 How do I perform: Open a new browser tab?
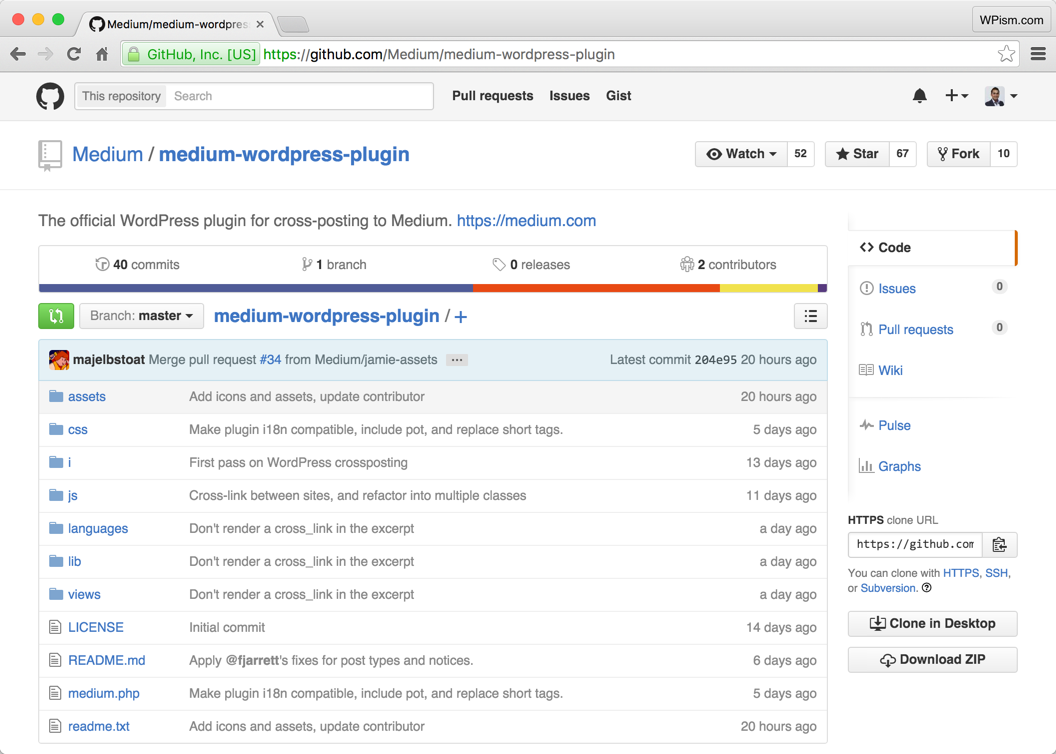click(x=293, y=25)
